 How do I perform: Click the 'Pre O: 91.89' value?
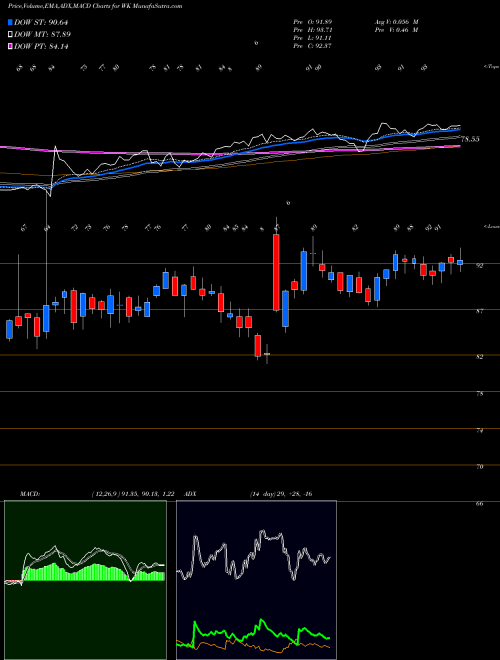click(x=312, y=21)
